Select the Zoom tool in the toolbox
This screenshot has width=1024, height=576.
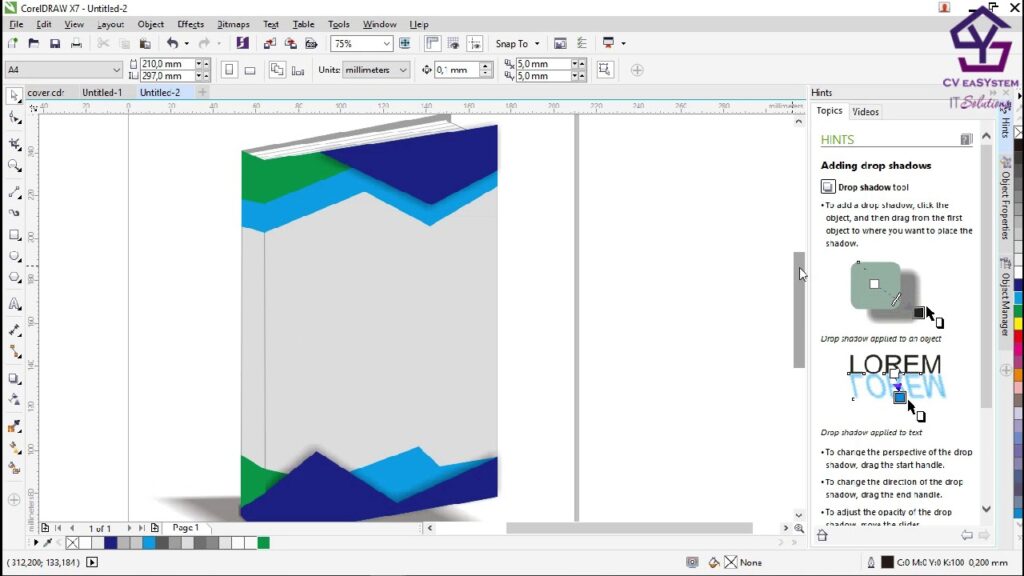(x=14, y=166)
